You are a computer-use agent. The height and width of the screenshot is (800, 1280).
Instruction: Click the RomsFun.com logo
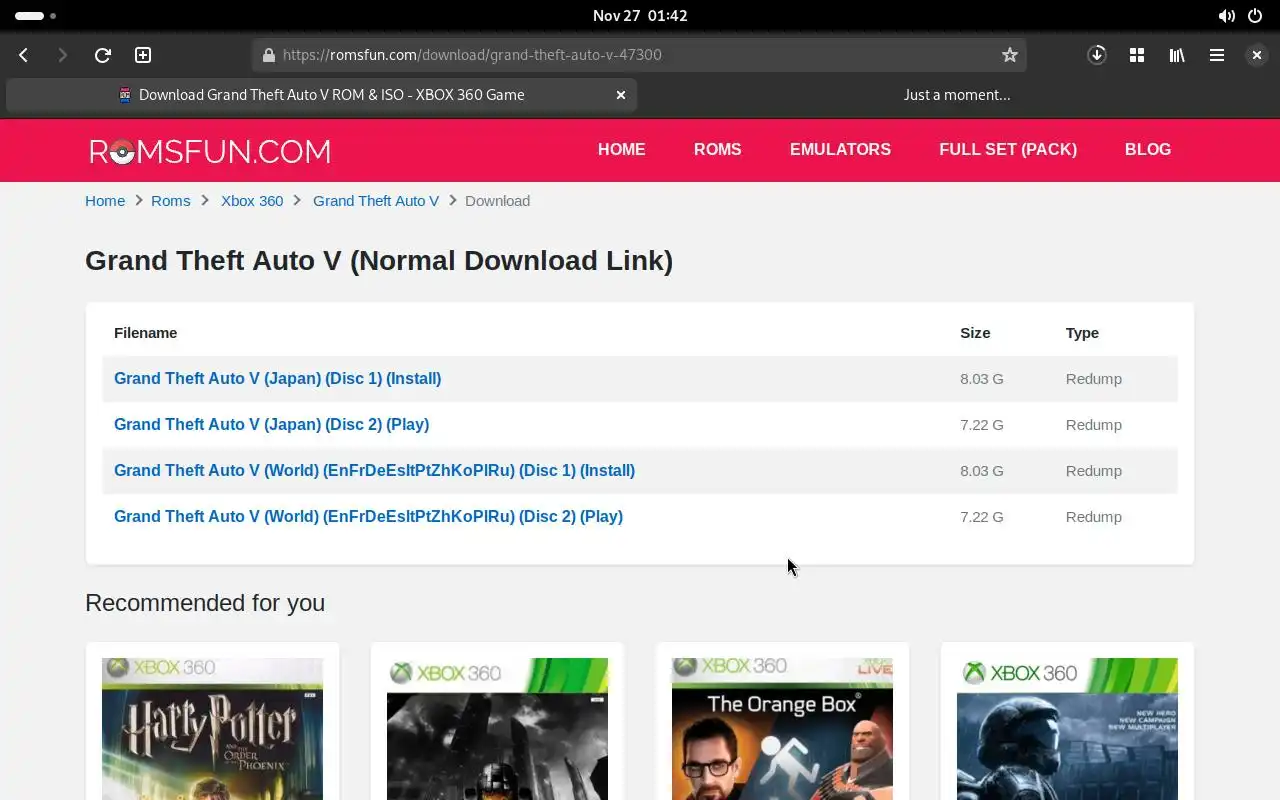tap(210, 151)
